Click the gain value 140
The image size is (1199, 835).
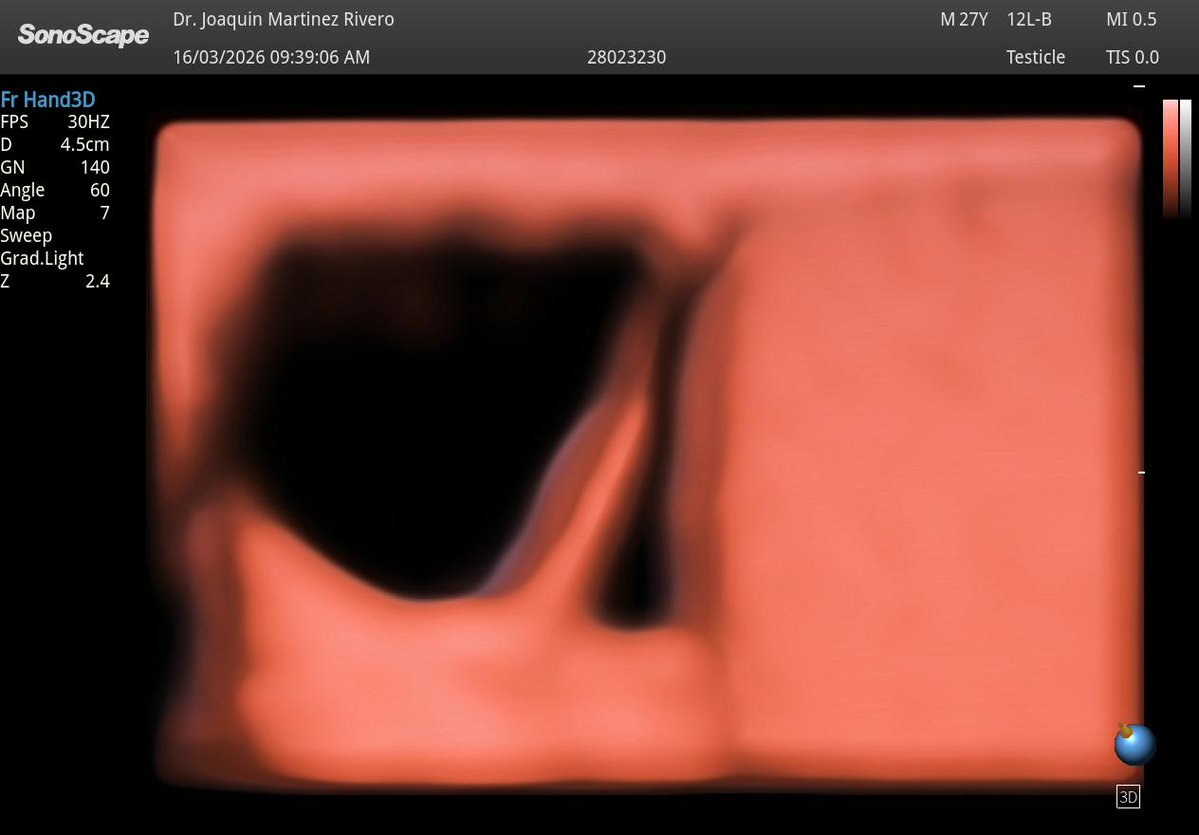tap(95, 167)
